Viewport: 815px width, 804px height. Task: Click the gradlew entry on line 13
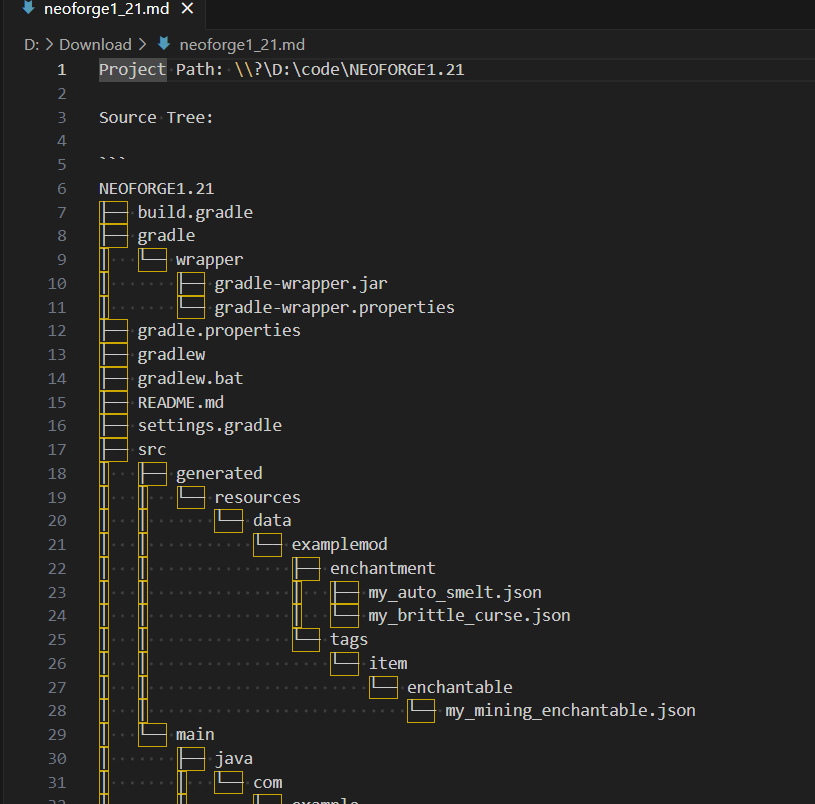[x=171, y=355]
